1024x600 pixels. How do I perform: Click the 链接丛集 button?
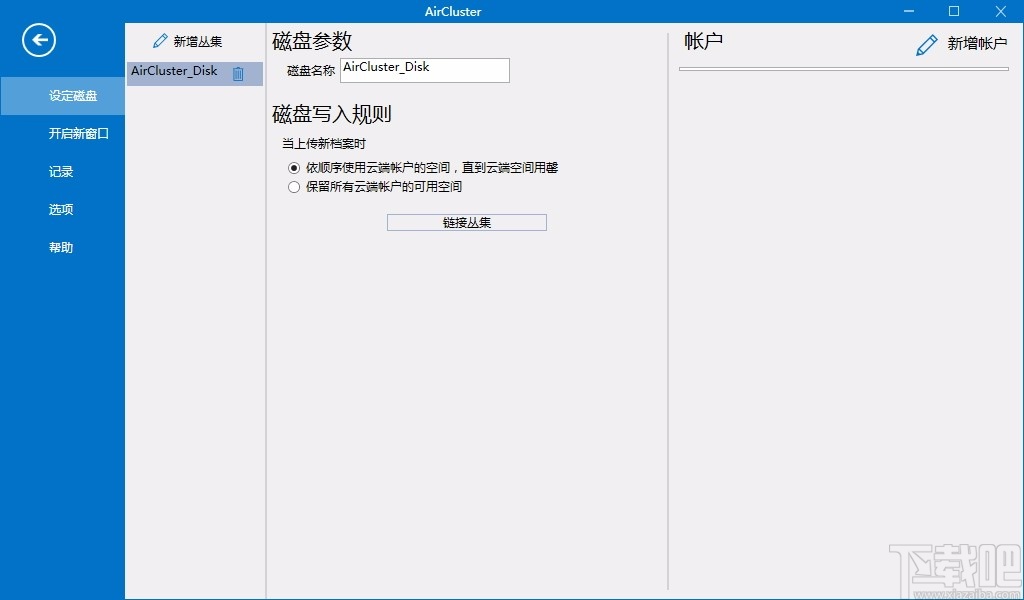tap(466, 221)
